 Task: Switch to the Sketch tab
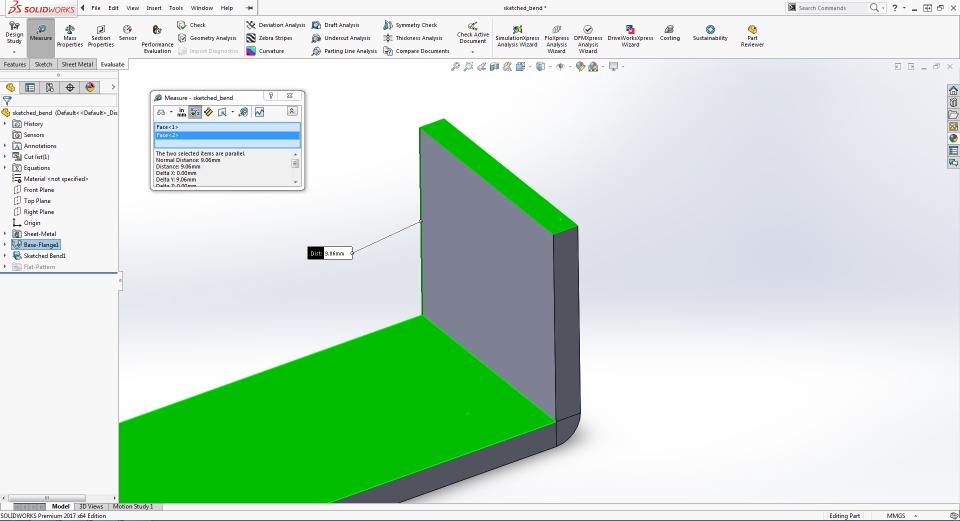[43, 64]
